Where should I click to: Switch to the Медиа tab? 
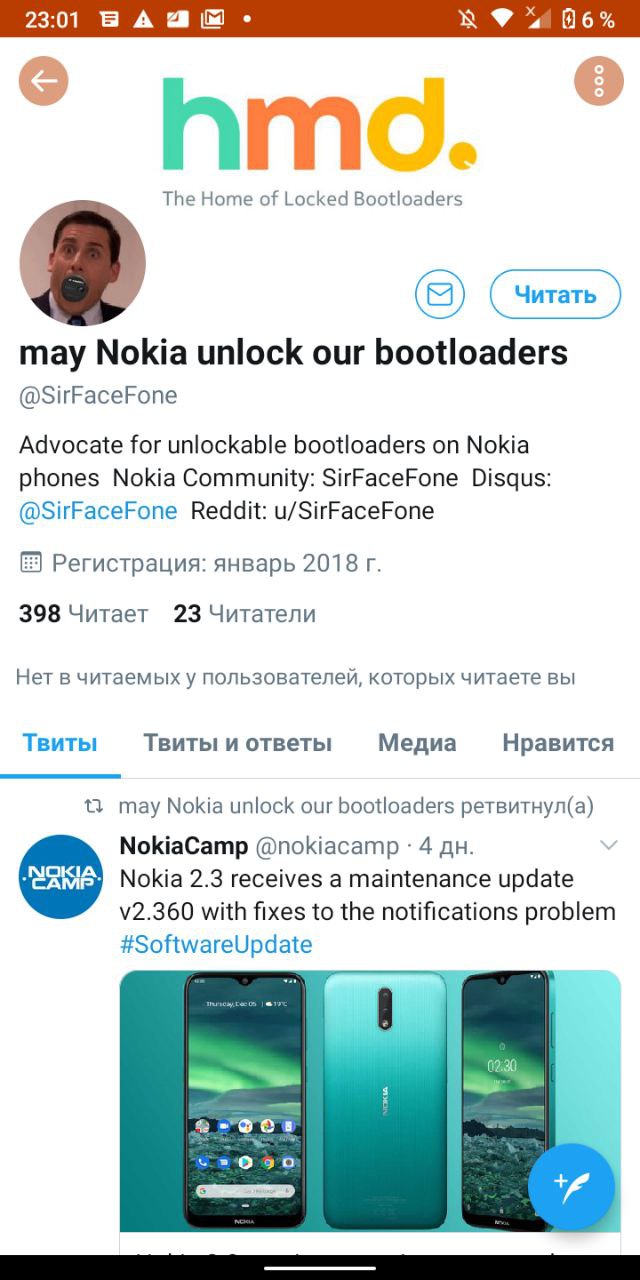click(x=417, y=743)
